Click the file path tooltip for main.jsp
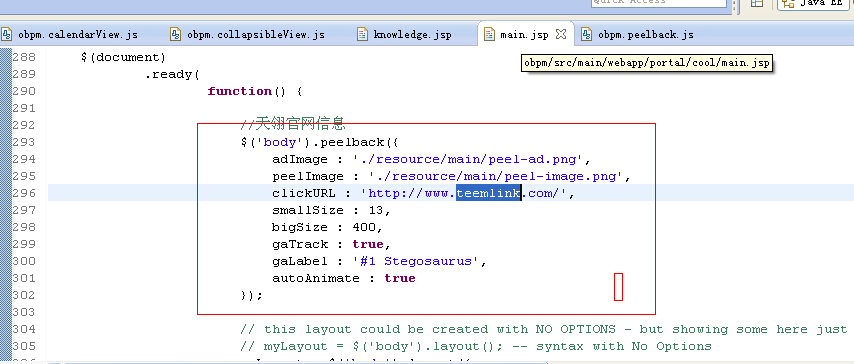854x364 pixels. point(646,63)
